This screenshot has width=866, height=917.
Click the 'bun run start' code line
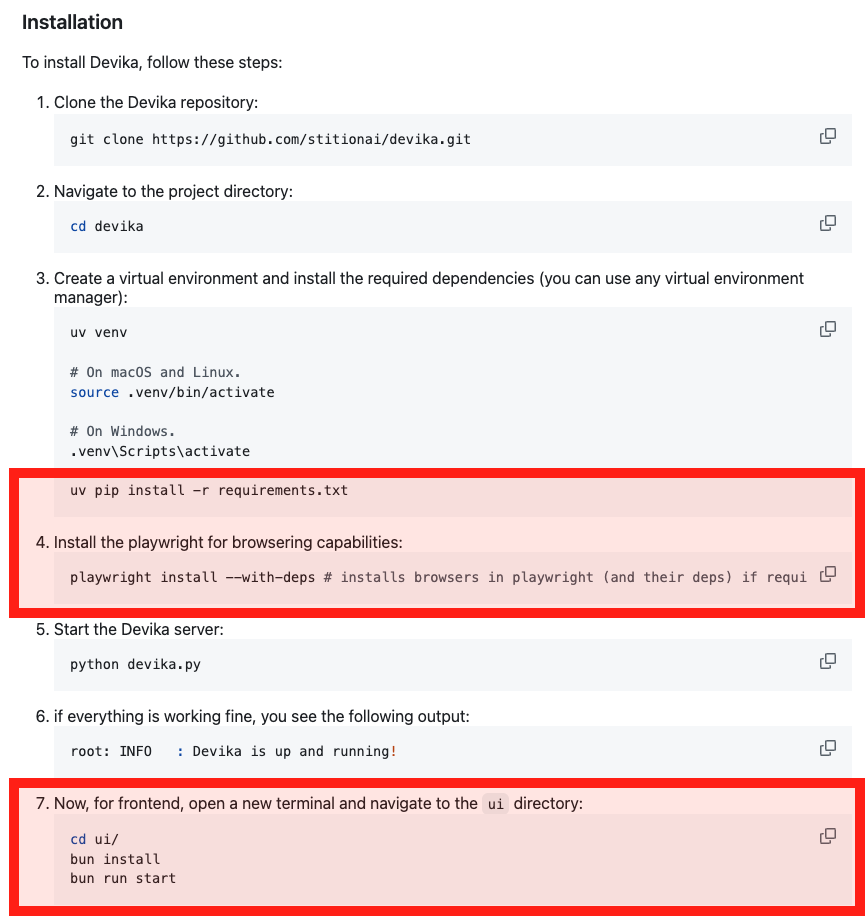coord(123,878)
